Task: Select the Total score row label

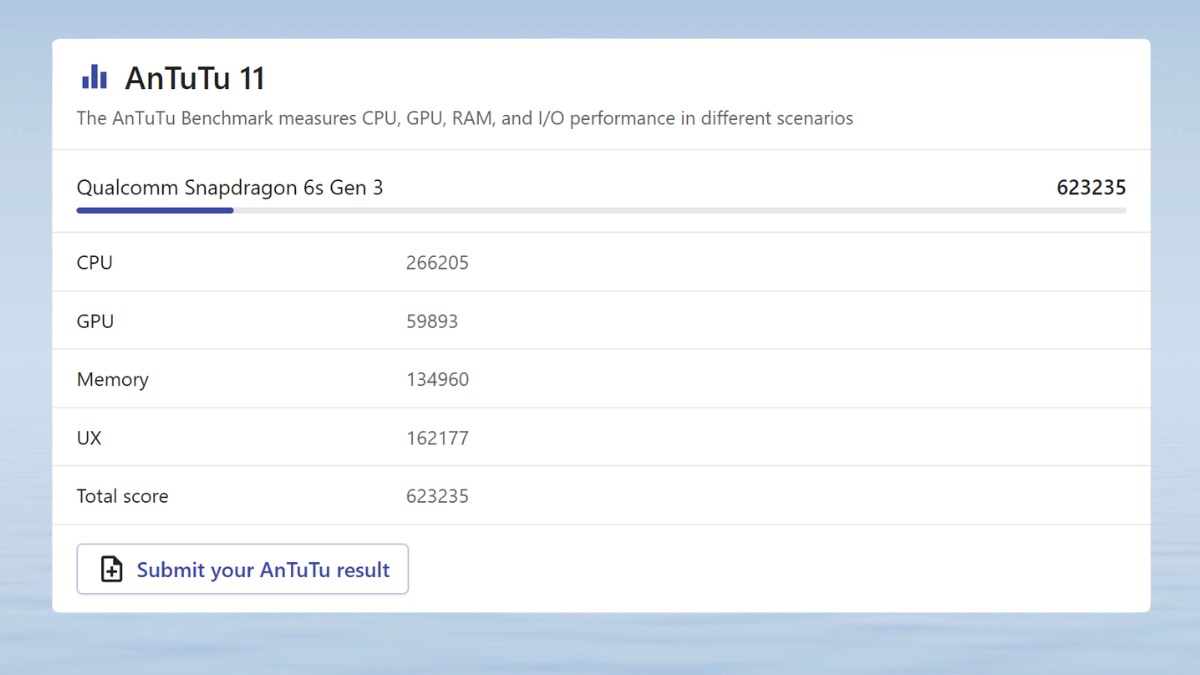Action: (x=122, y=496)
